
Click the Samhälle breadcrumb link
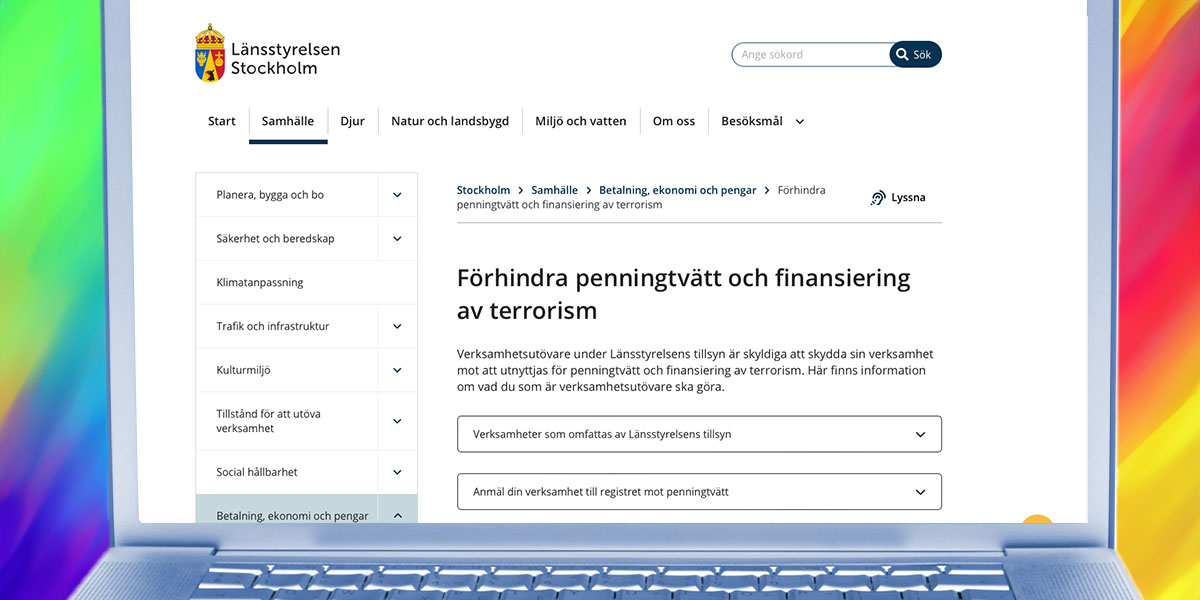(554, 190)
